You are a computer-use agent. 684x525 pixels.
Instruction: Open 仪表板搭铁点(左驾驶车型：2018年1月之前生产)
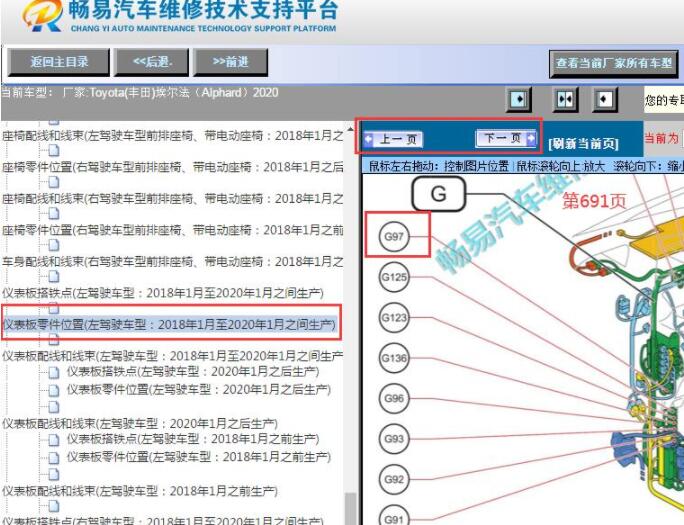click(193, 439)
